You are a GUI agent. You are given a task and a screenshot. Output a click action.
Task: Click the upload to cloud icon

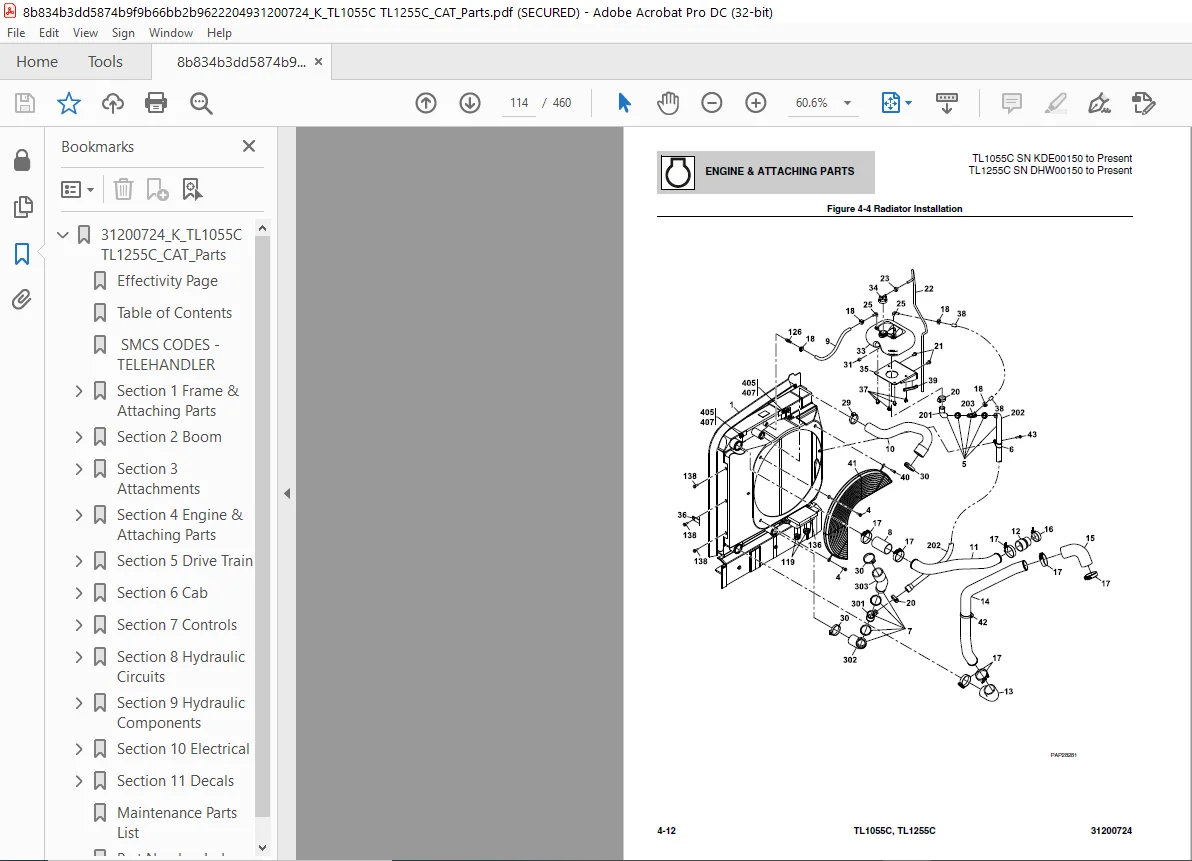pyautogui.click(x=113, y=103)
